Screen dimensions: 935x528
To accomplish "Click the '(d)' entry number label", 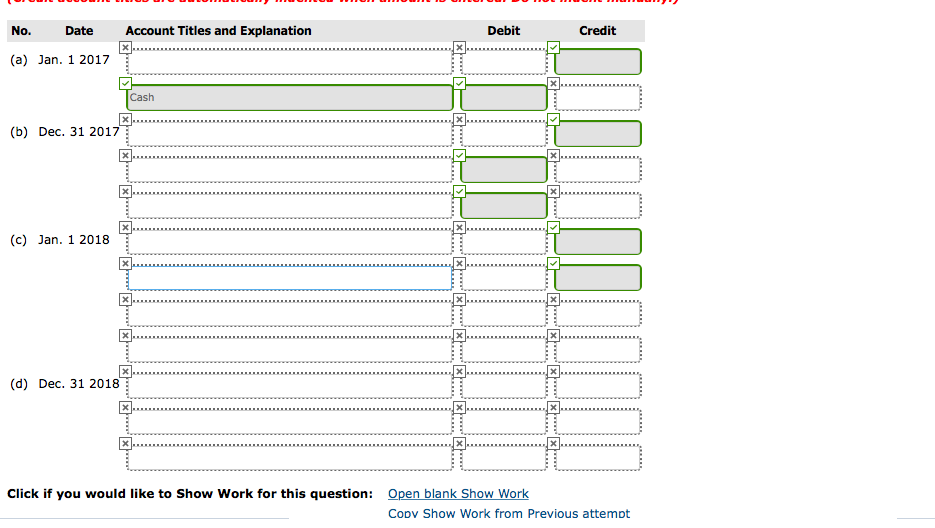I will [x=18, y=384].
